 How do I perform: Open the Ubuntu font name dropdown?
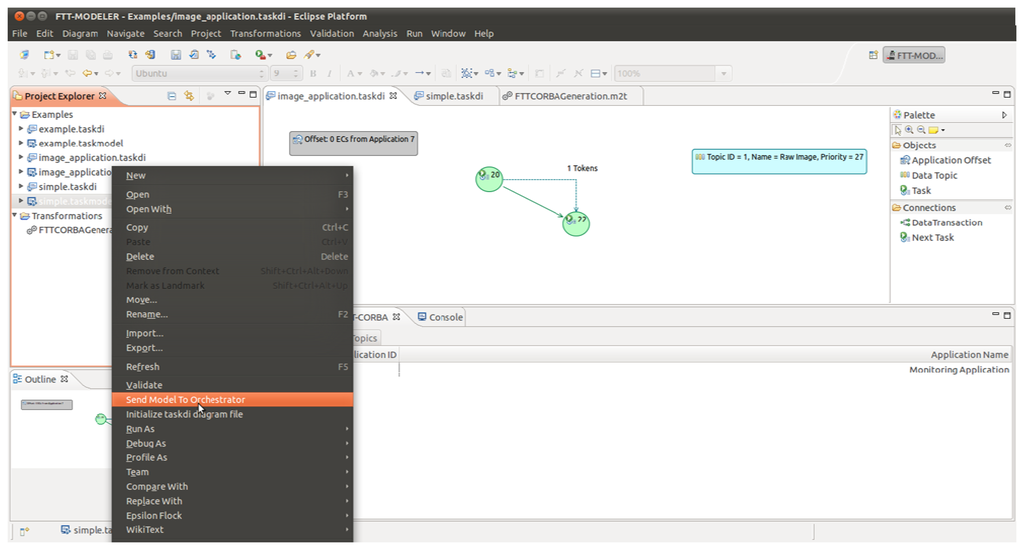click(x=259, y=74)
